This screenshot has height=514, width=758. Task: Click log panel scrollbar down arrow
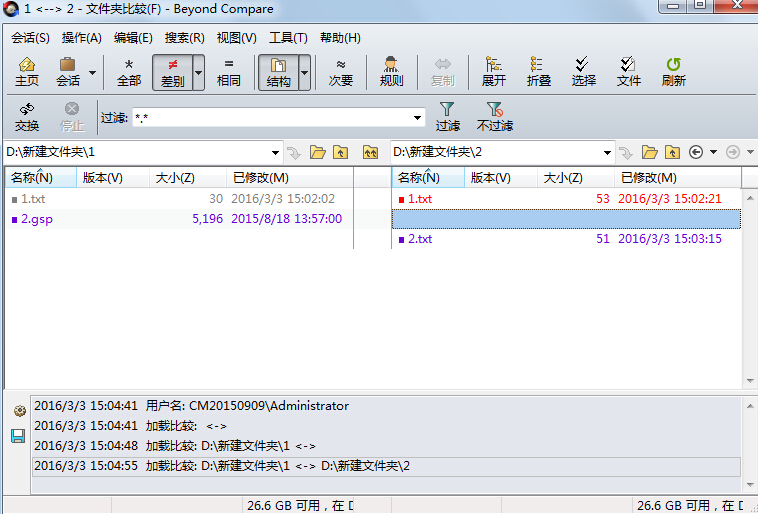pos(750,485)
